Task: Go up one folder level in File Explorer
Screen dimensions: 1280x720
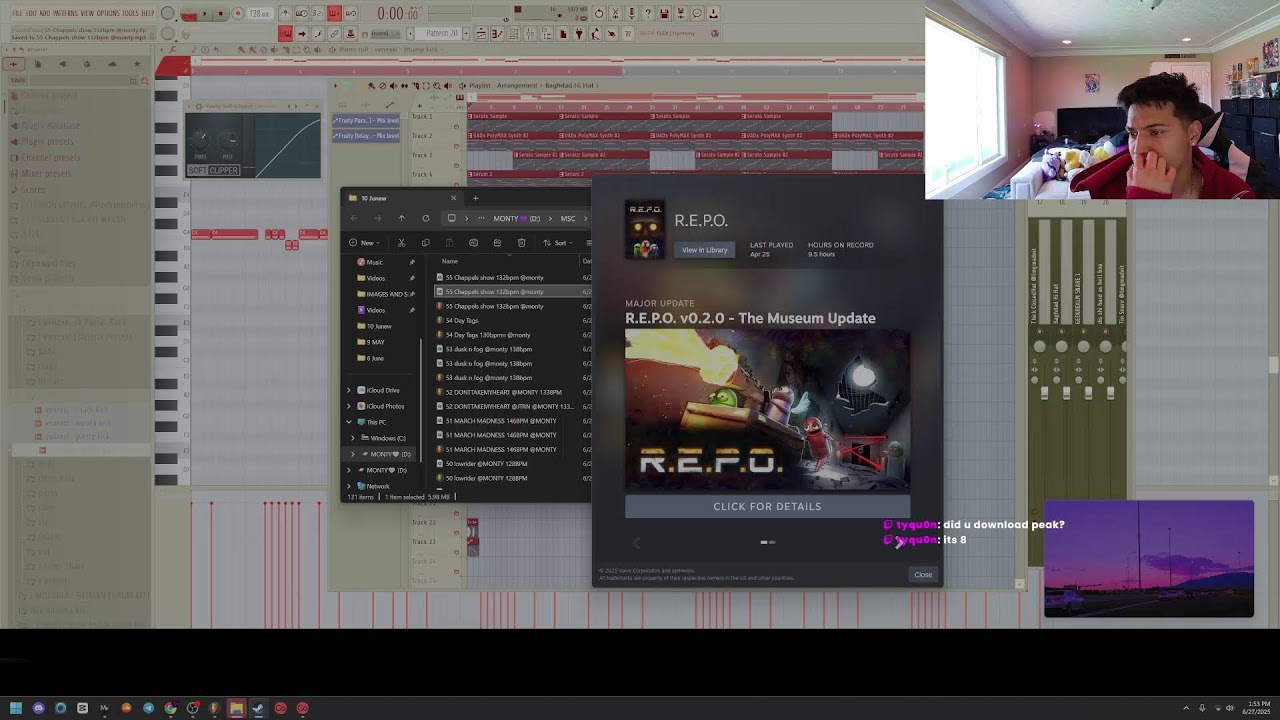Action: 401,218
